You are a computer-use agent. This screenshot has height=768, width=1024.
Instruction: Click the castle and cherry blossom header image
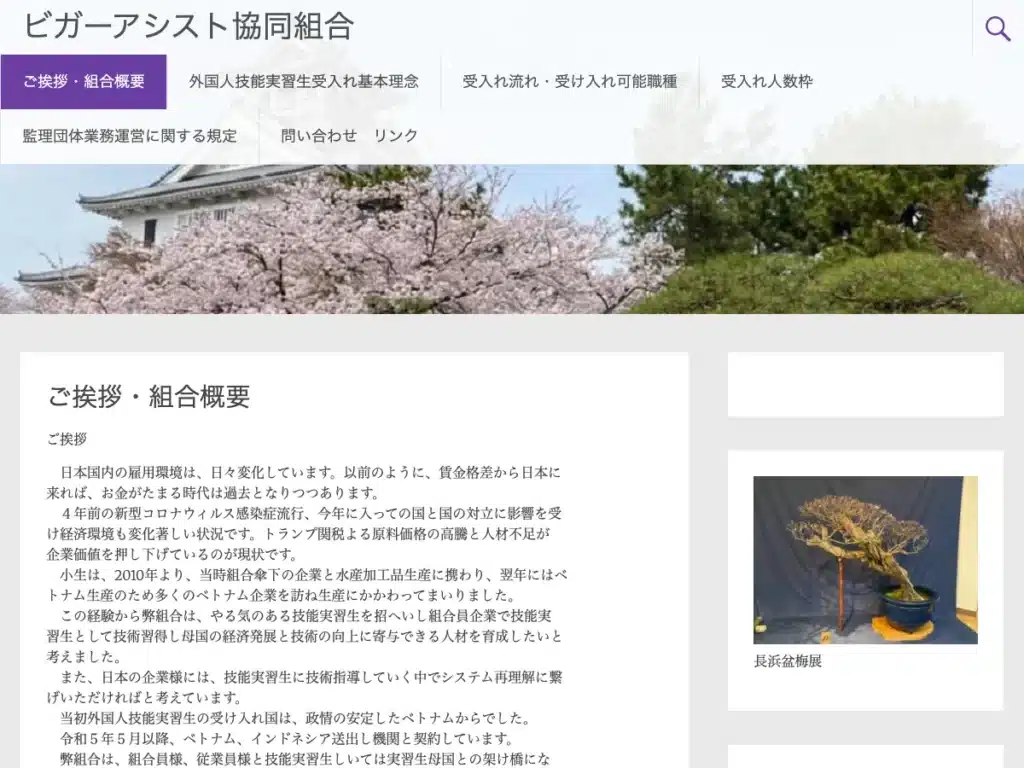click(512, 239)
